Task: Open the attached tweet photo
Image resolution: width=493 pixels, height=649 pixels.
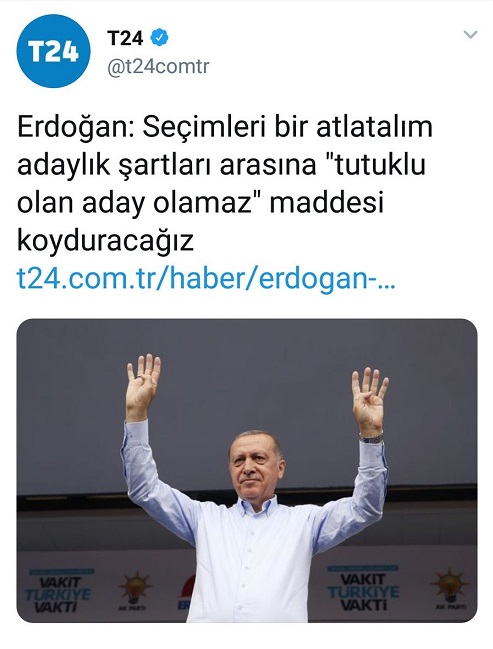Action: coord(247,470)
